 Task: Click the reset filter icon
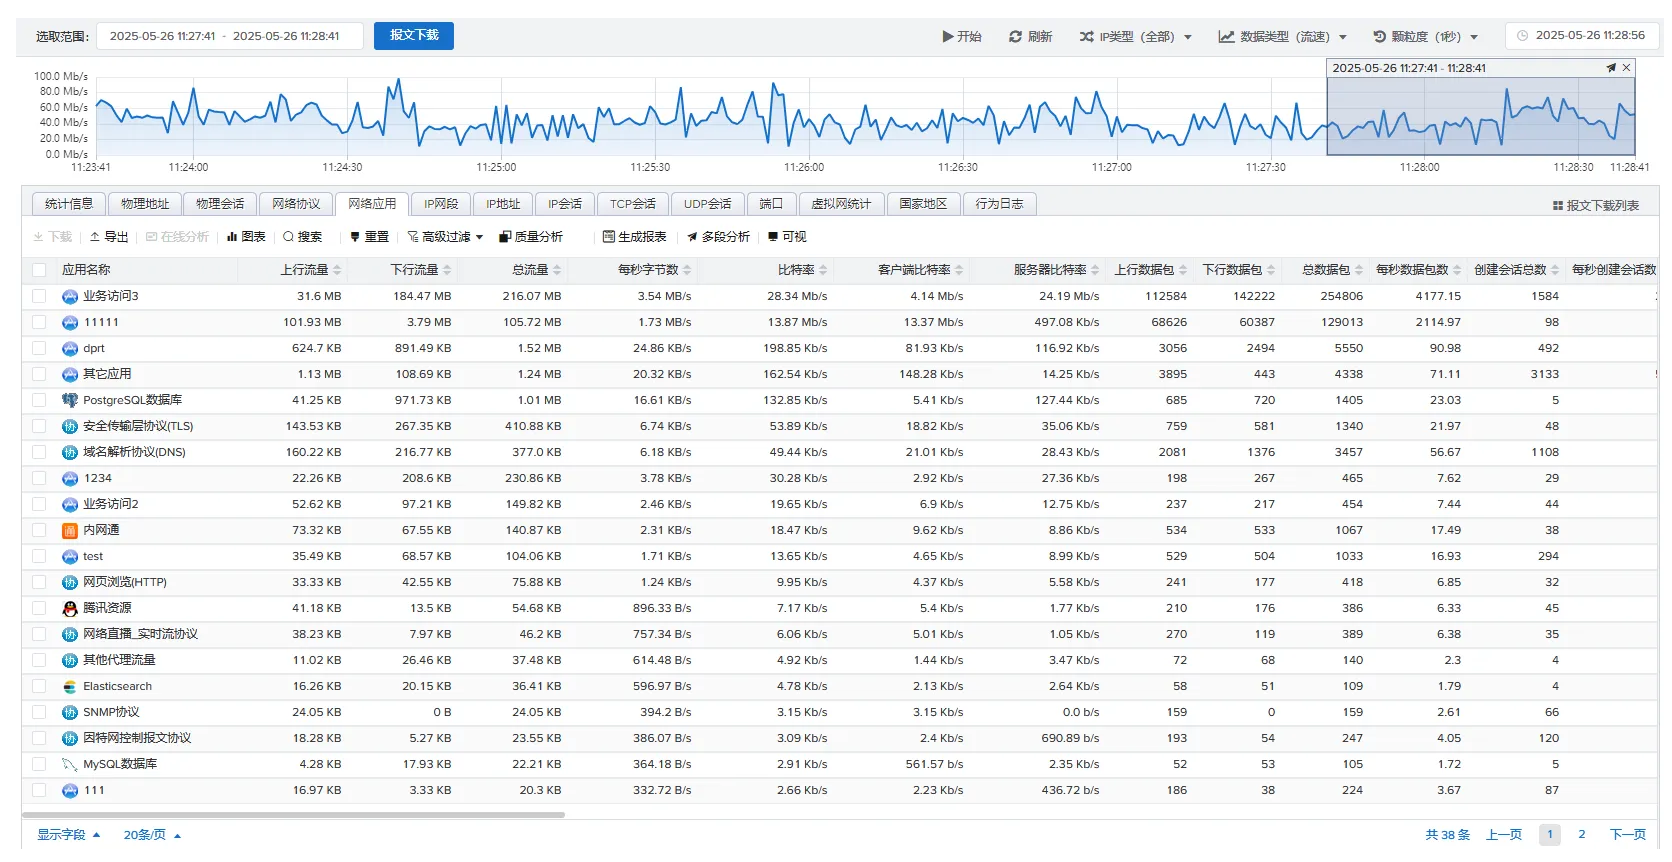355,237
